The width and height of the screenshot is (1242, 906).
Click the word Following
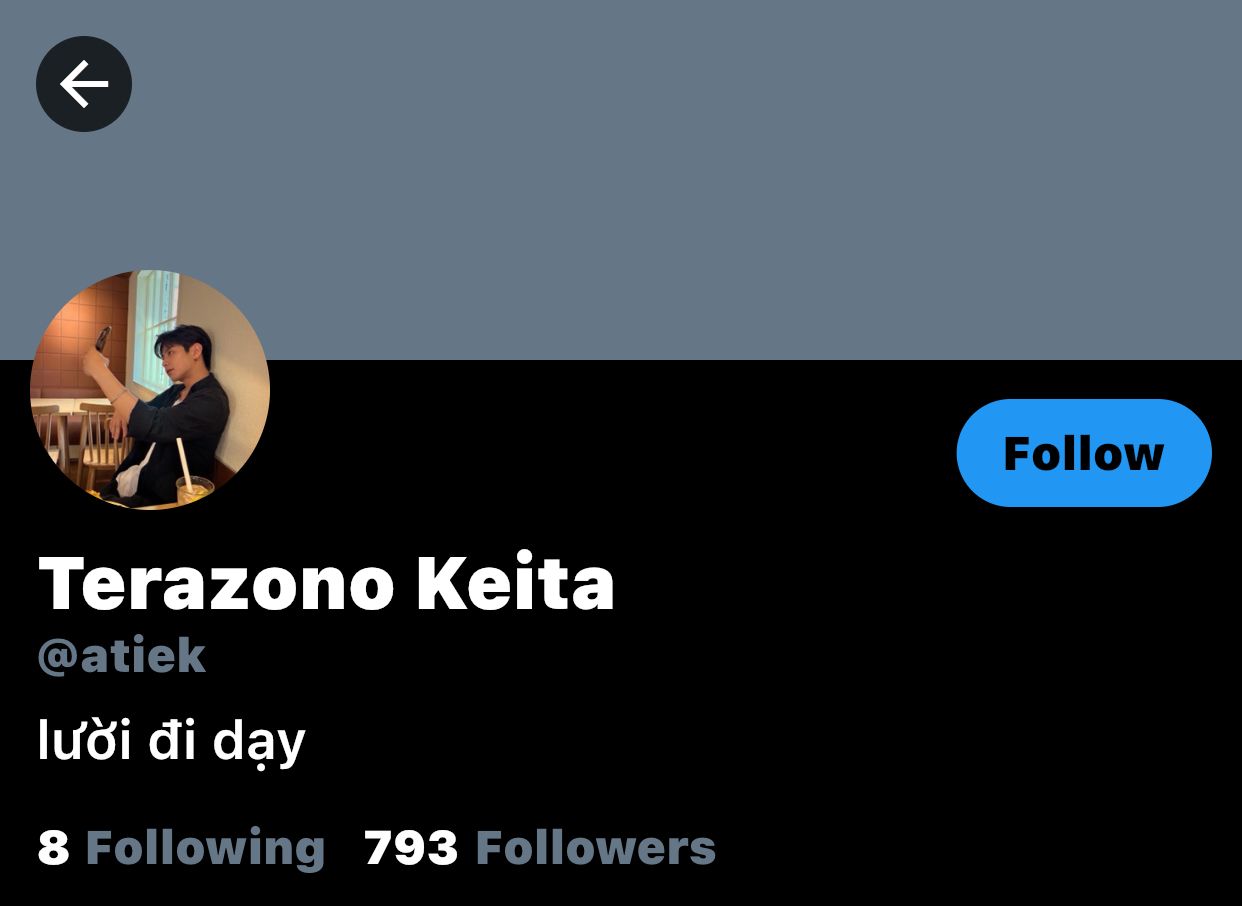coord(206,848)
